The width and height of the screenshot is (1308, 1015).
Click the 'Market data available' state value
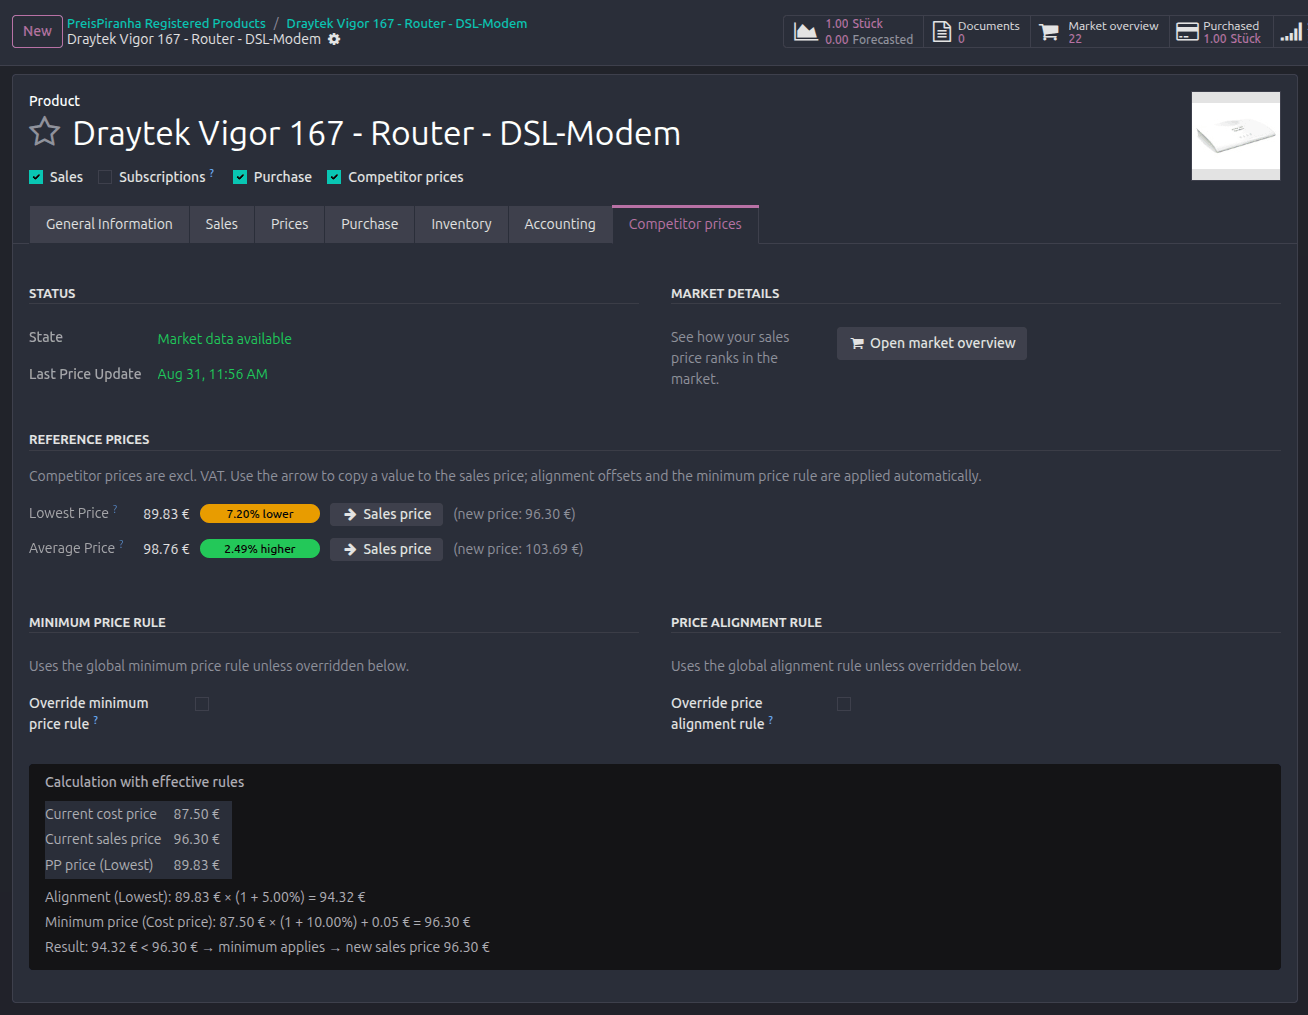click(x=225, y=339)
